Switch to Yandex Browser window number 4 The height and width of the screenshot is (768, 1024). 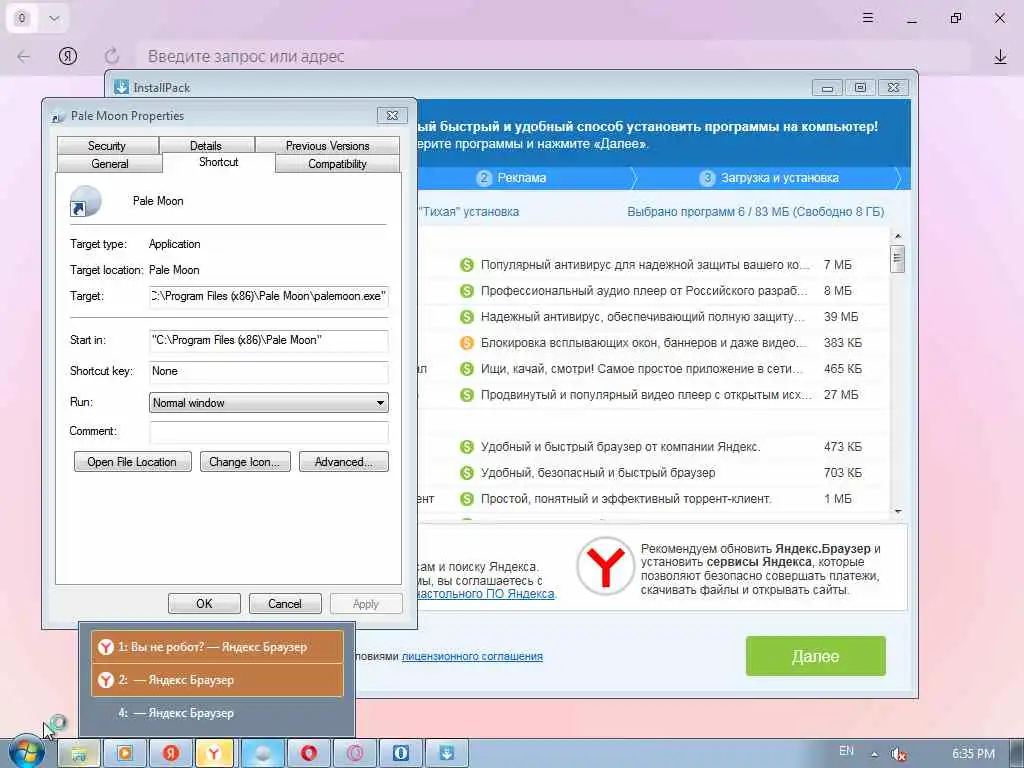pos(217,713)
